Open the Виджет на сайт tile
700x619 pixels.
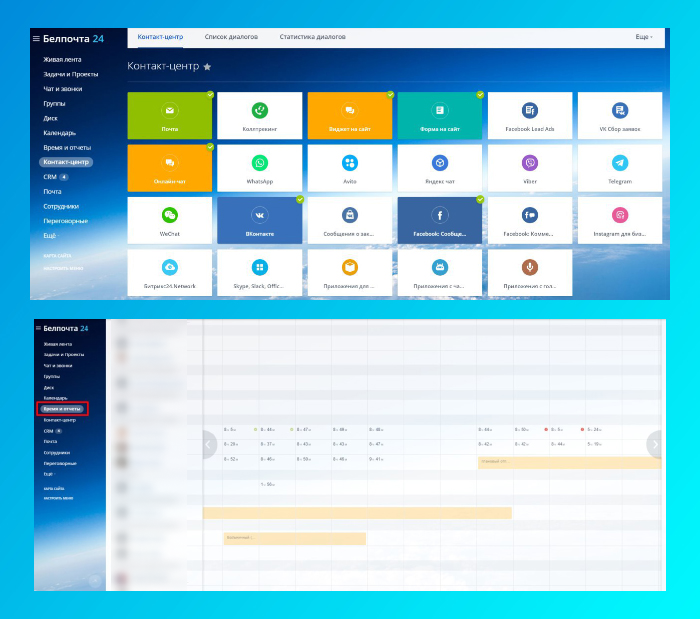point(350,116)
